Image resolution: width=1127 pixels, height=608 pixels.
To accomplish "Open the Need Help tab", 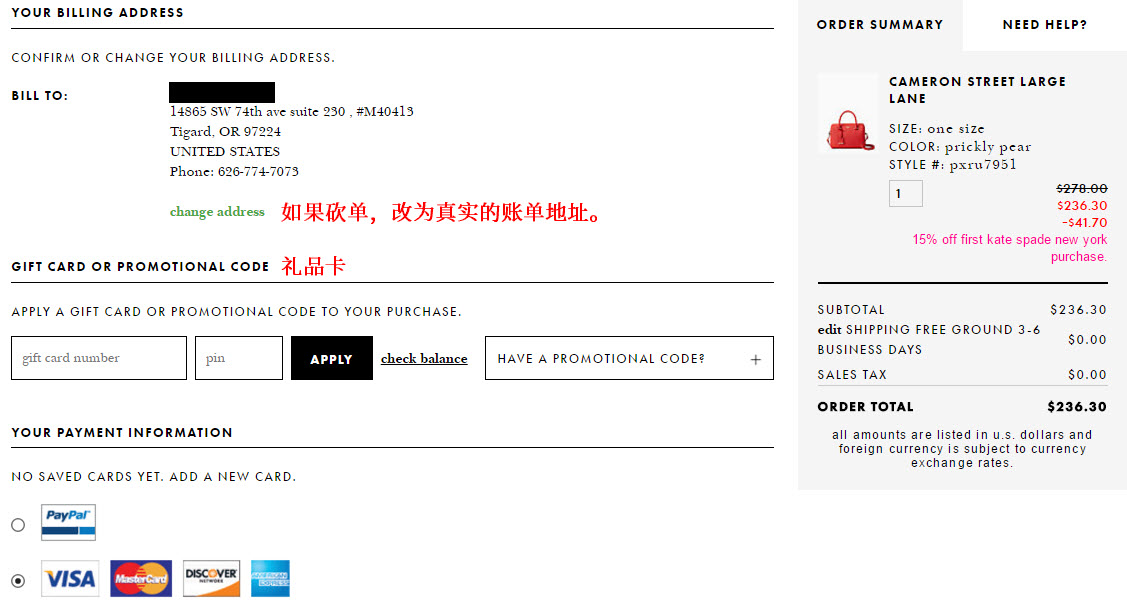I will (x=1044, y=25).
